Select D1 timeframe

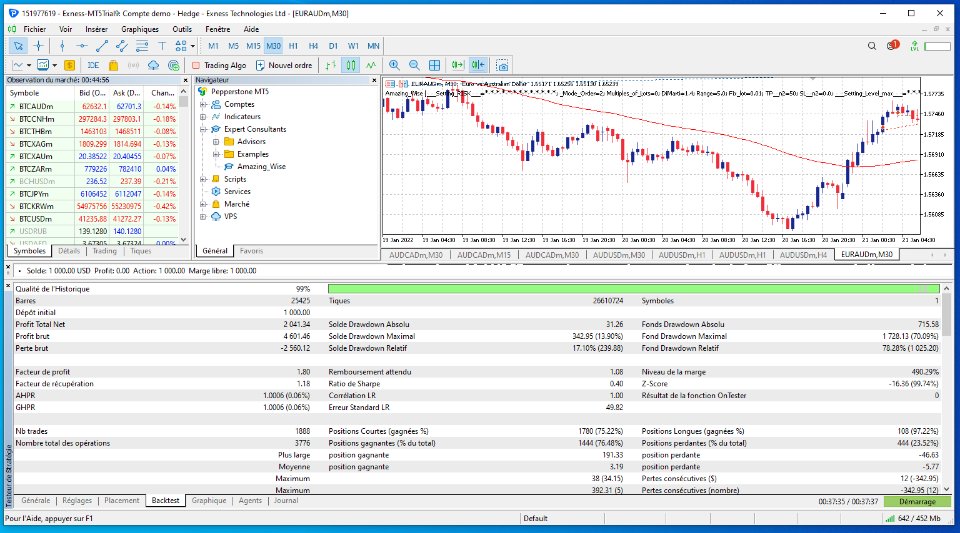(x=333, y=46)
